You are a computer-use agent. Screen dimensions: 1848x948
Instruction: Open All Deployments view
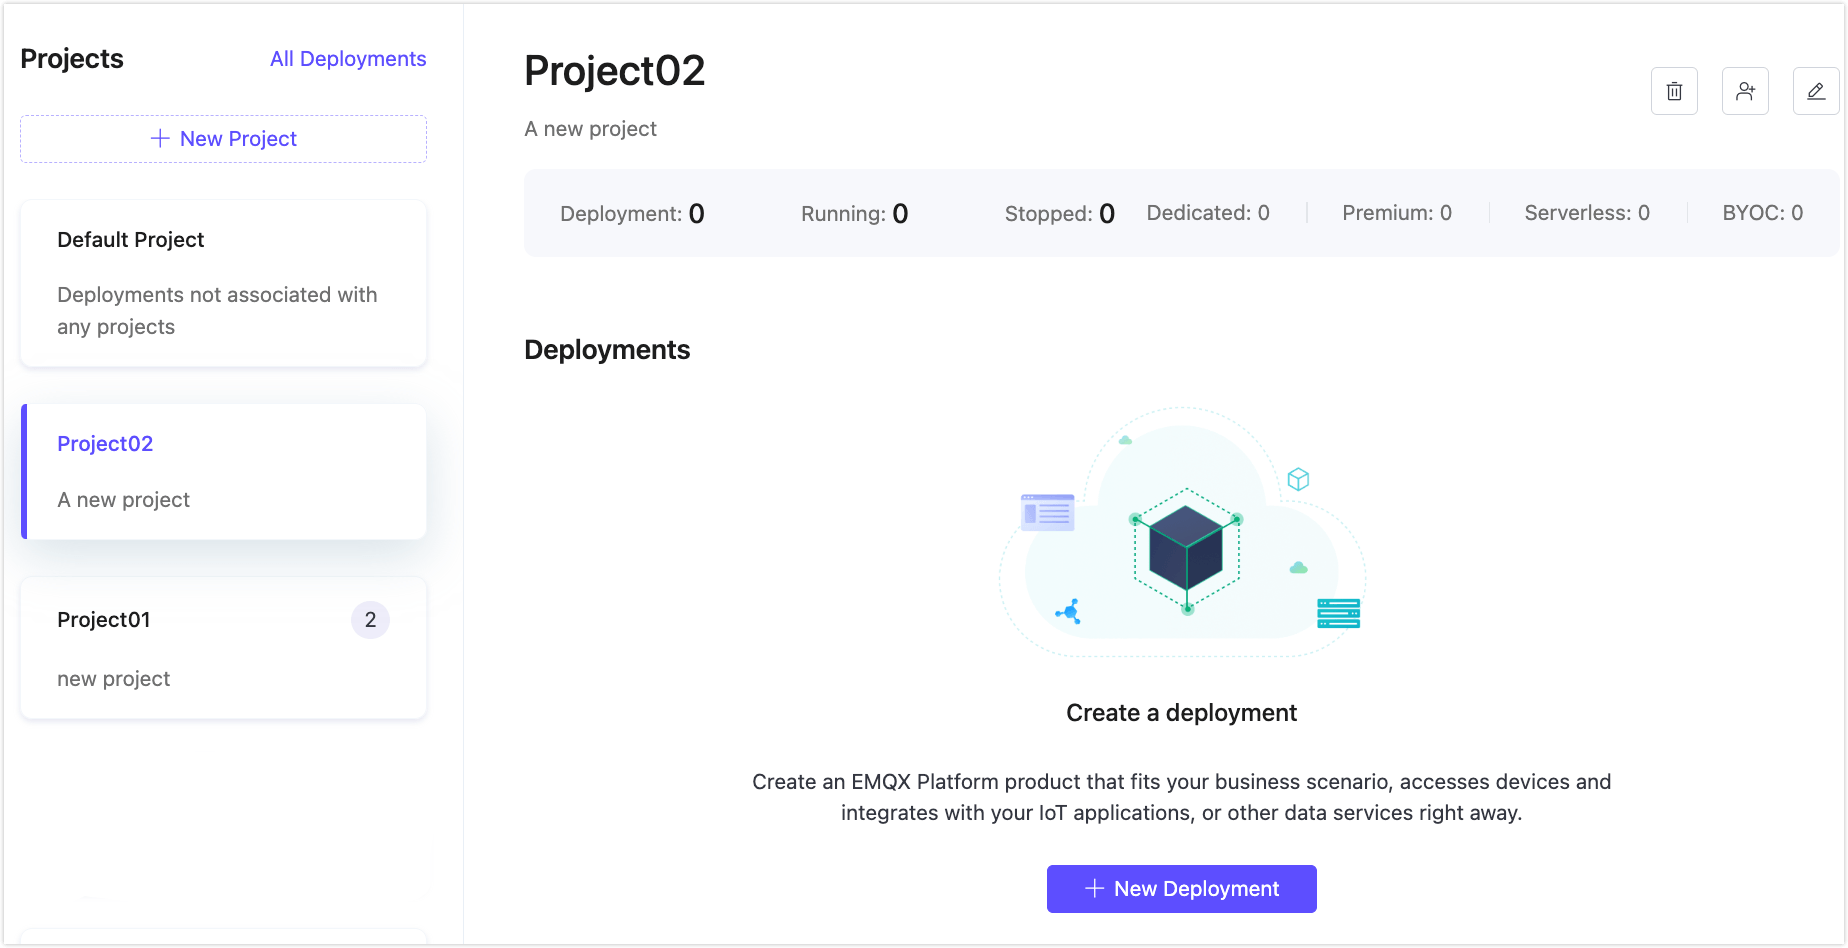[347, 58]
